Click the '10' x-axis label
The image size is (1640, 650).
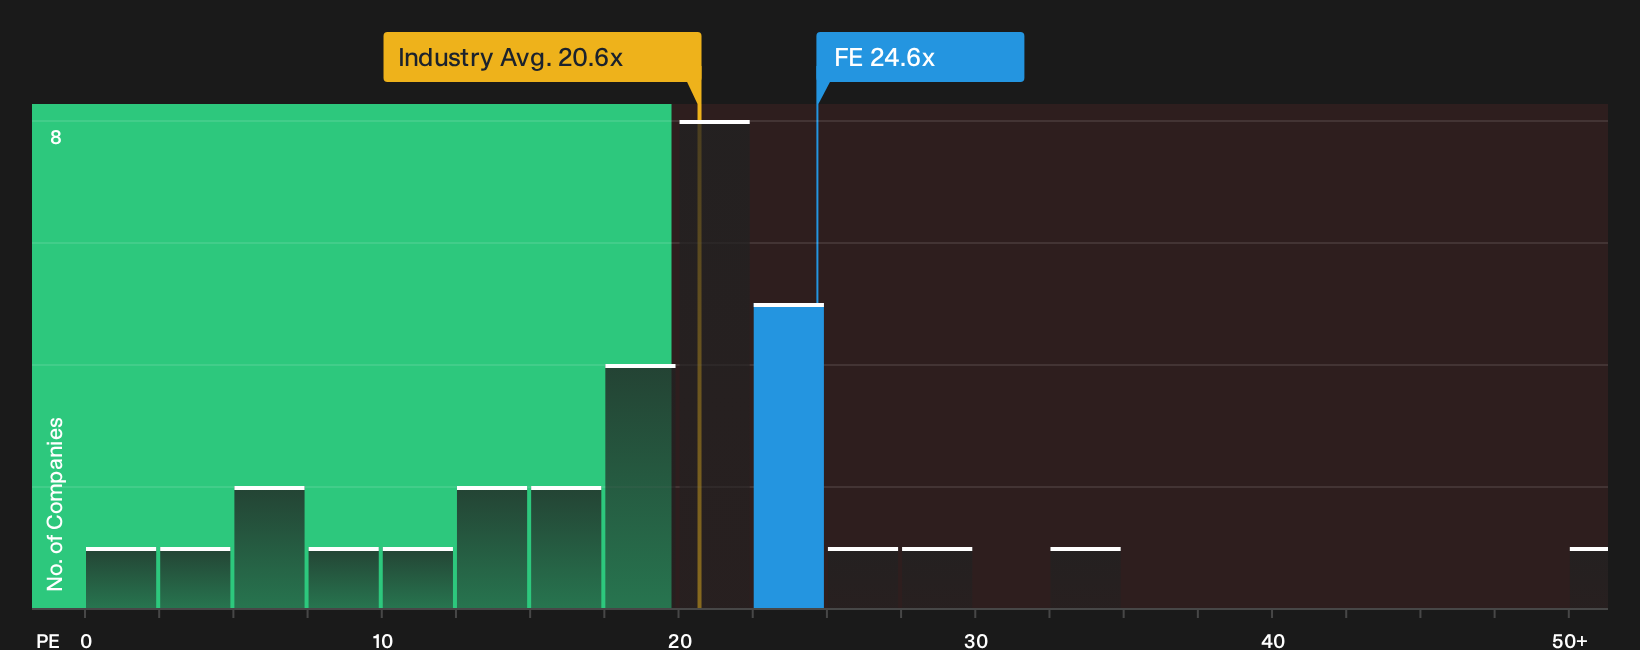tap(382, 640)
